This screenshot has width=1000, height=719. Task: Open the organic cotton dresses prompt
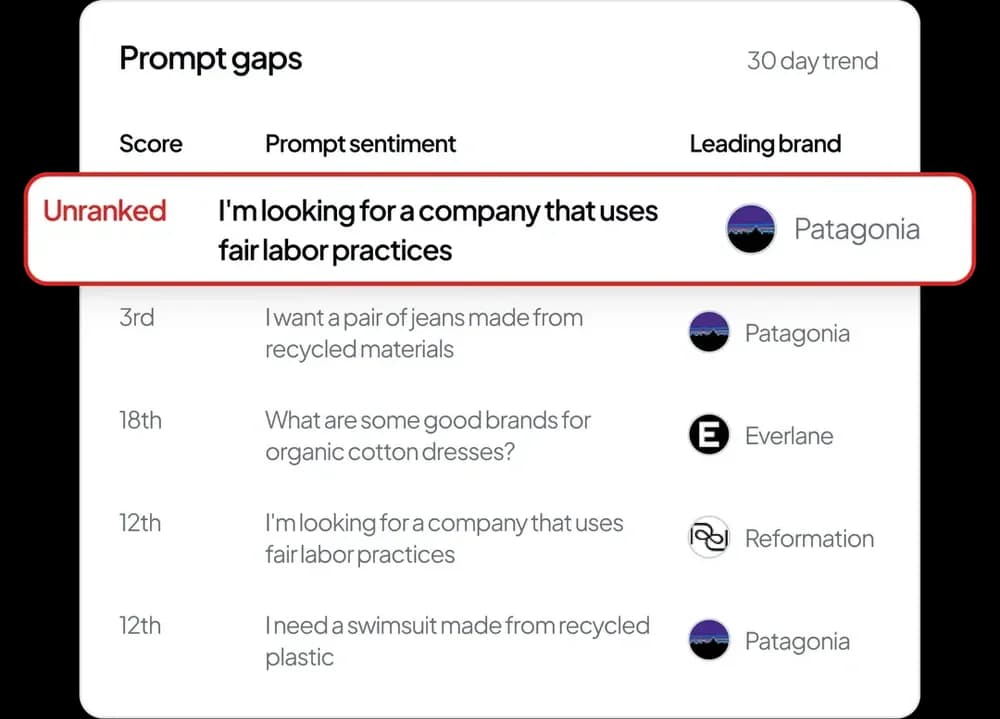tap(428, 436)
